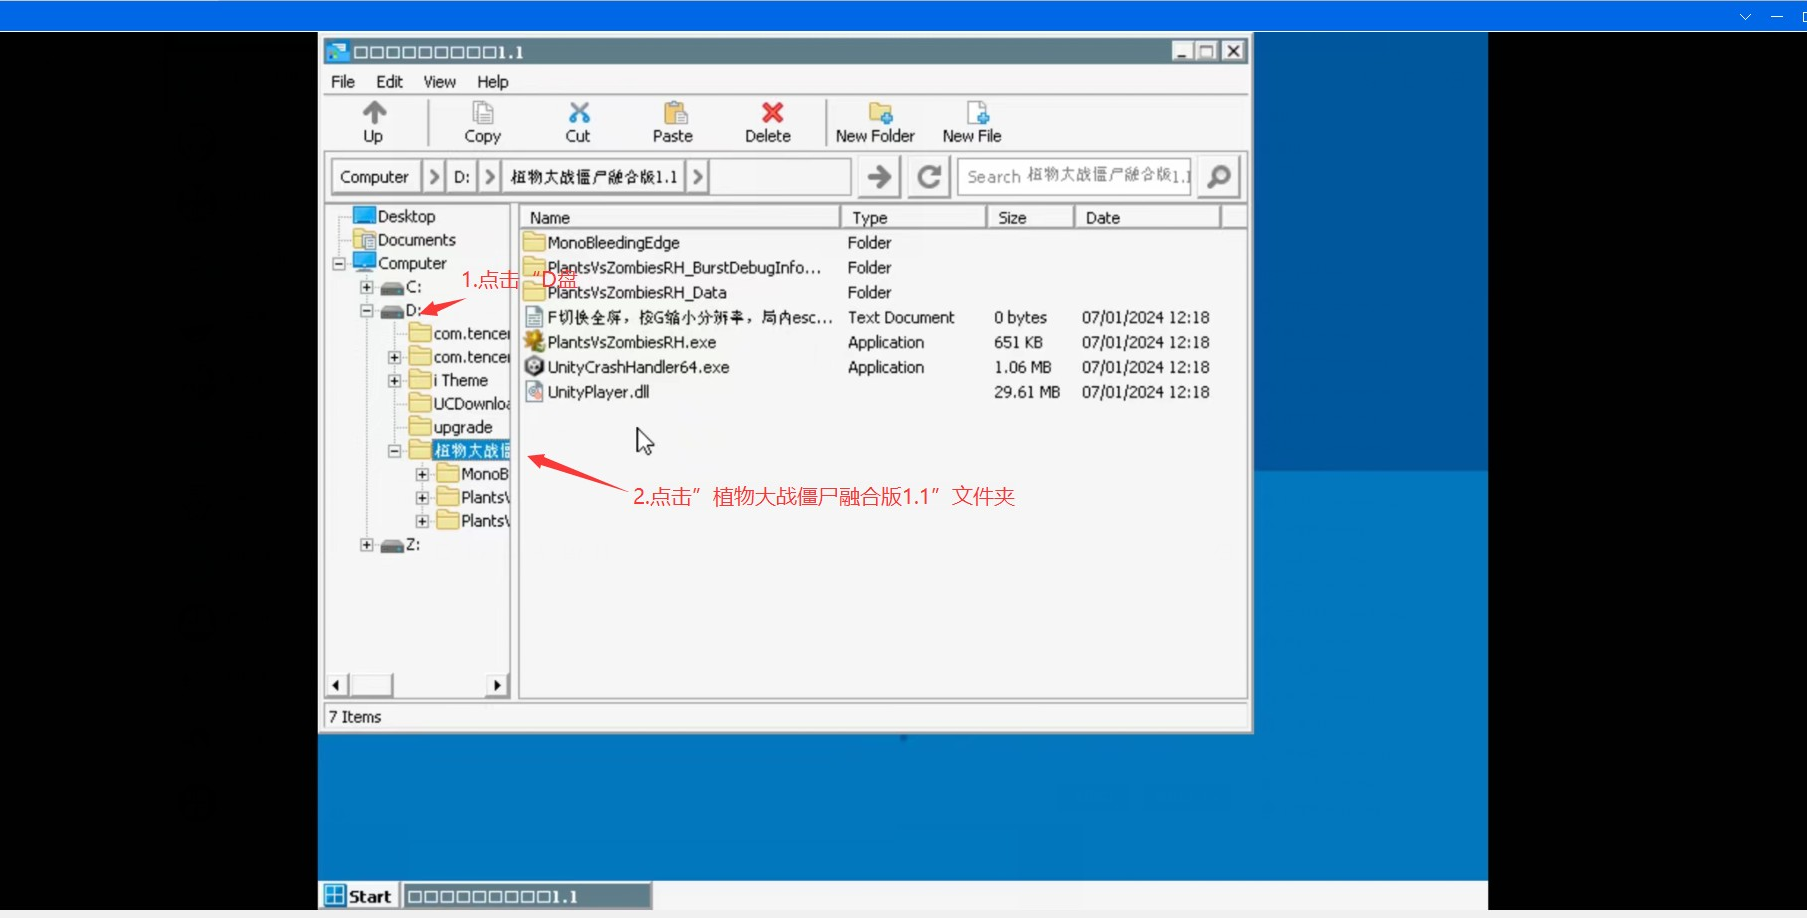The image size is (1807, 918).
Task: Click the Copy toolbar icon
Action: point(483,112)
